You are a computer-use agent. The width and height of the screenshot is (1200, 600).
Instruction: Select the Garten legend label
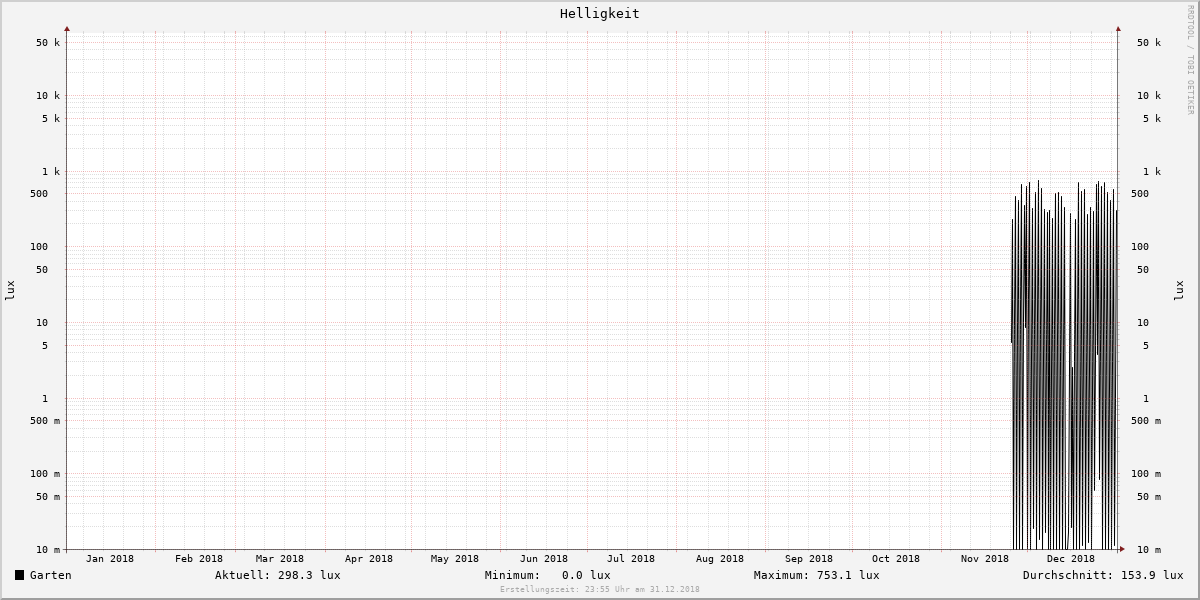(x=50, y=575)
